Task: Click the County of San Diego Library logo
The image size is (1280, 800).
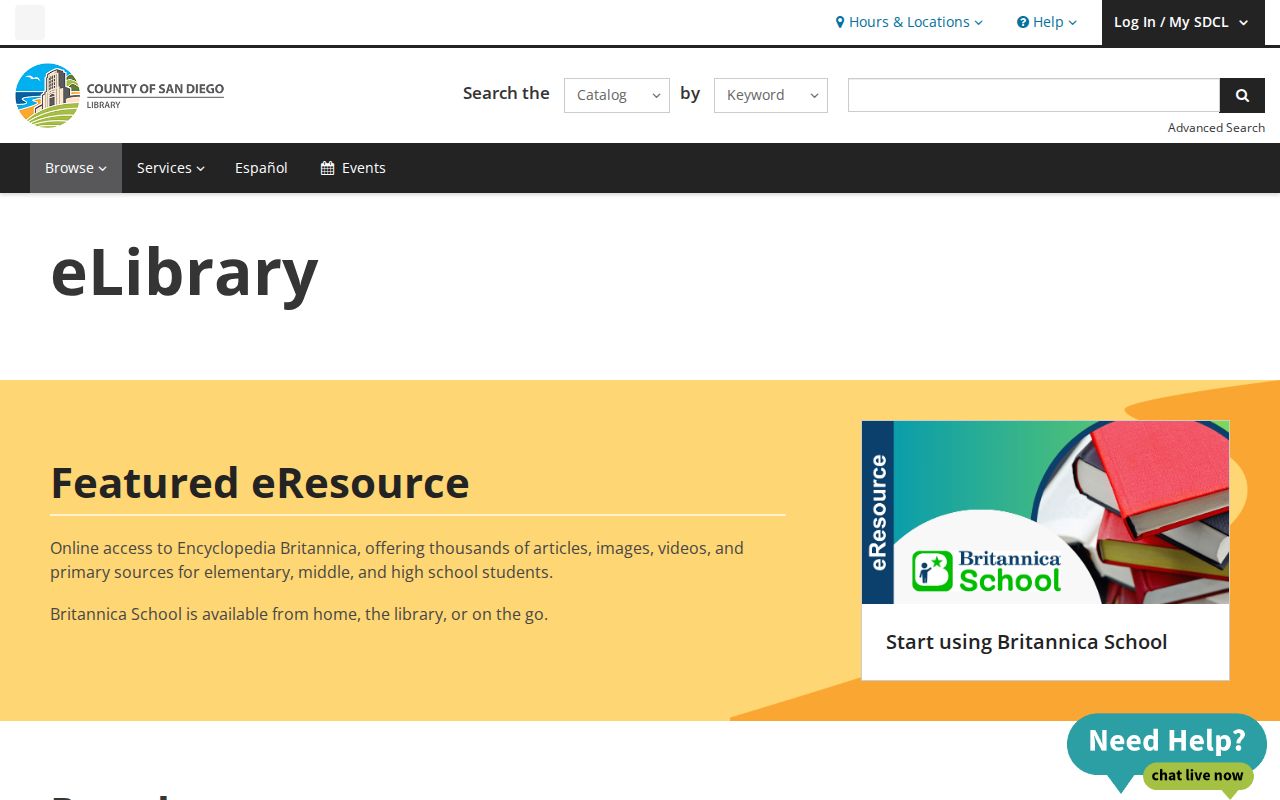Action: (120, 95)
